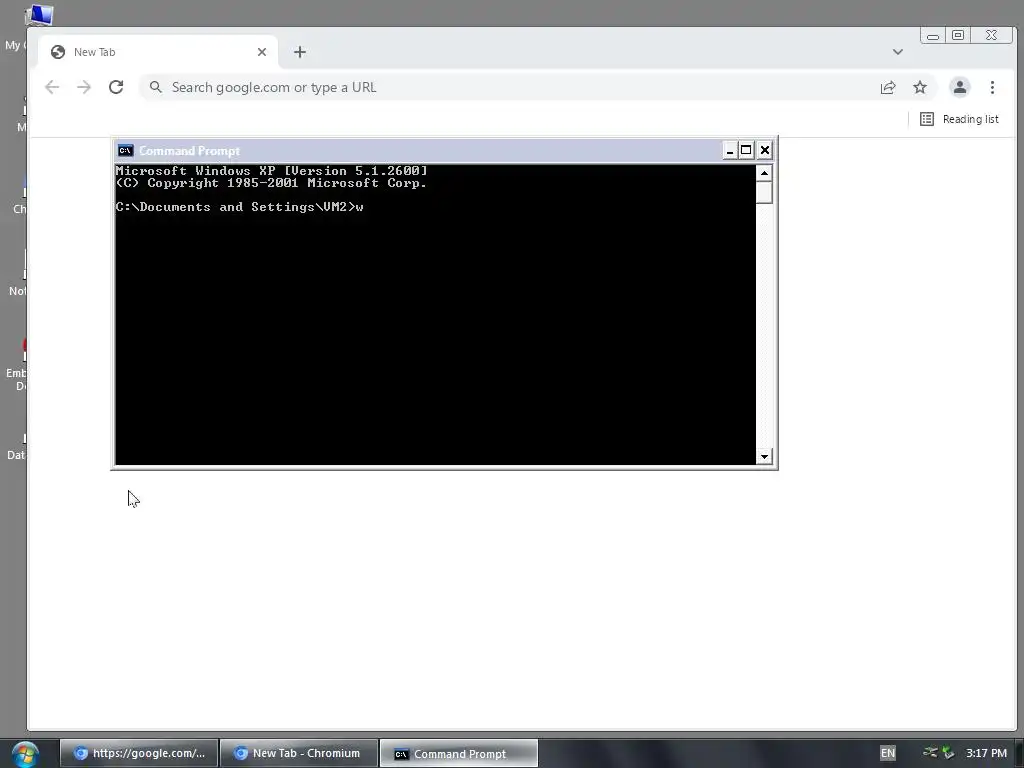Click the network connection tray icon

(930, 752)
